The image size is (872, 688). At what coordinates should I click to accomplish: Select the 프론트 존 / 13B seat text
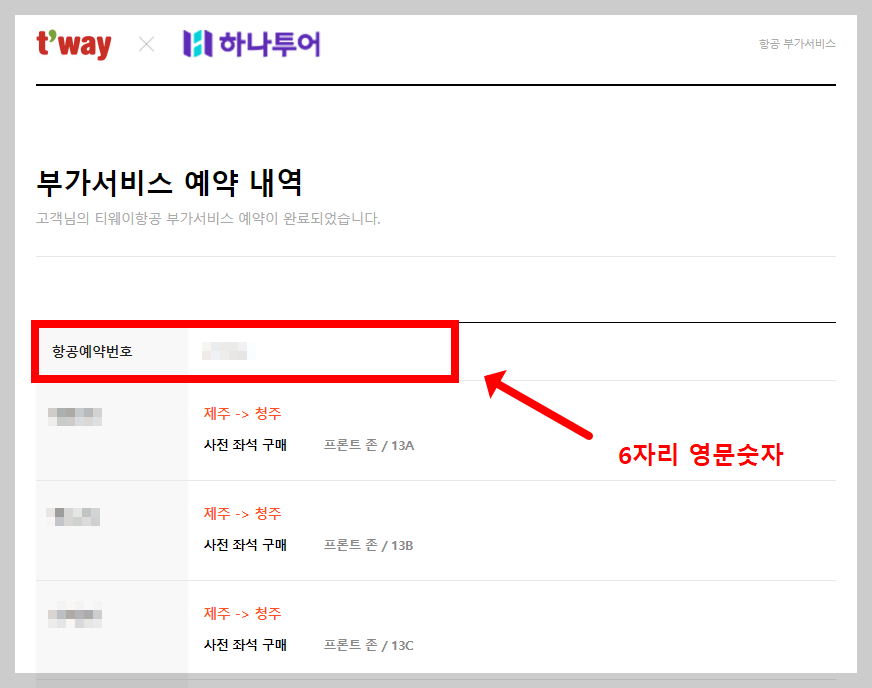tap(369, 545)
